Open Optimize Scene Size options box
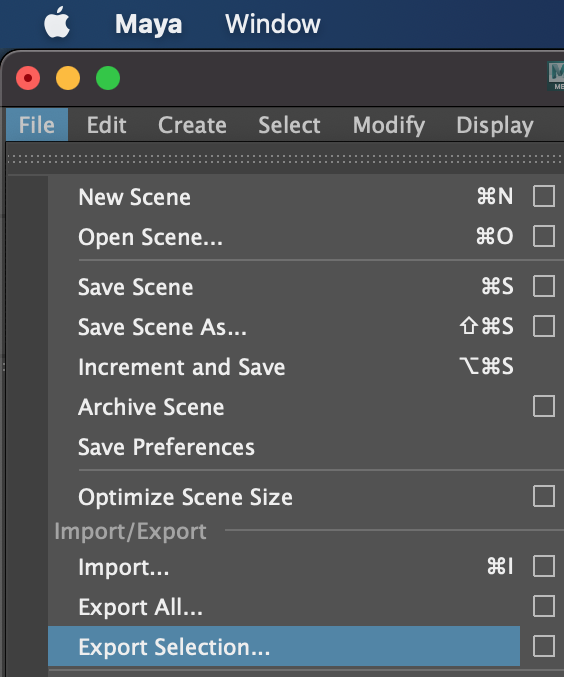Viewport: 564px width, 677px height. 544,496
